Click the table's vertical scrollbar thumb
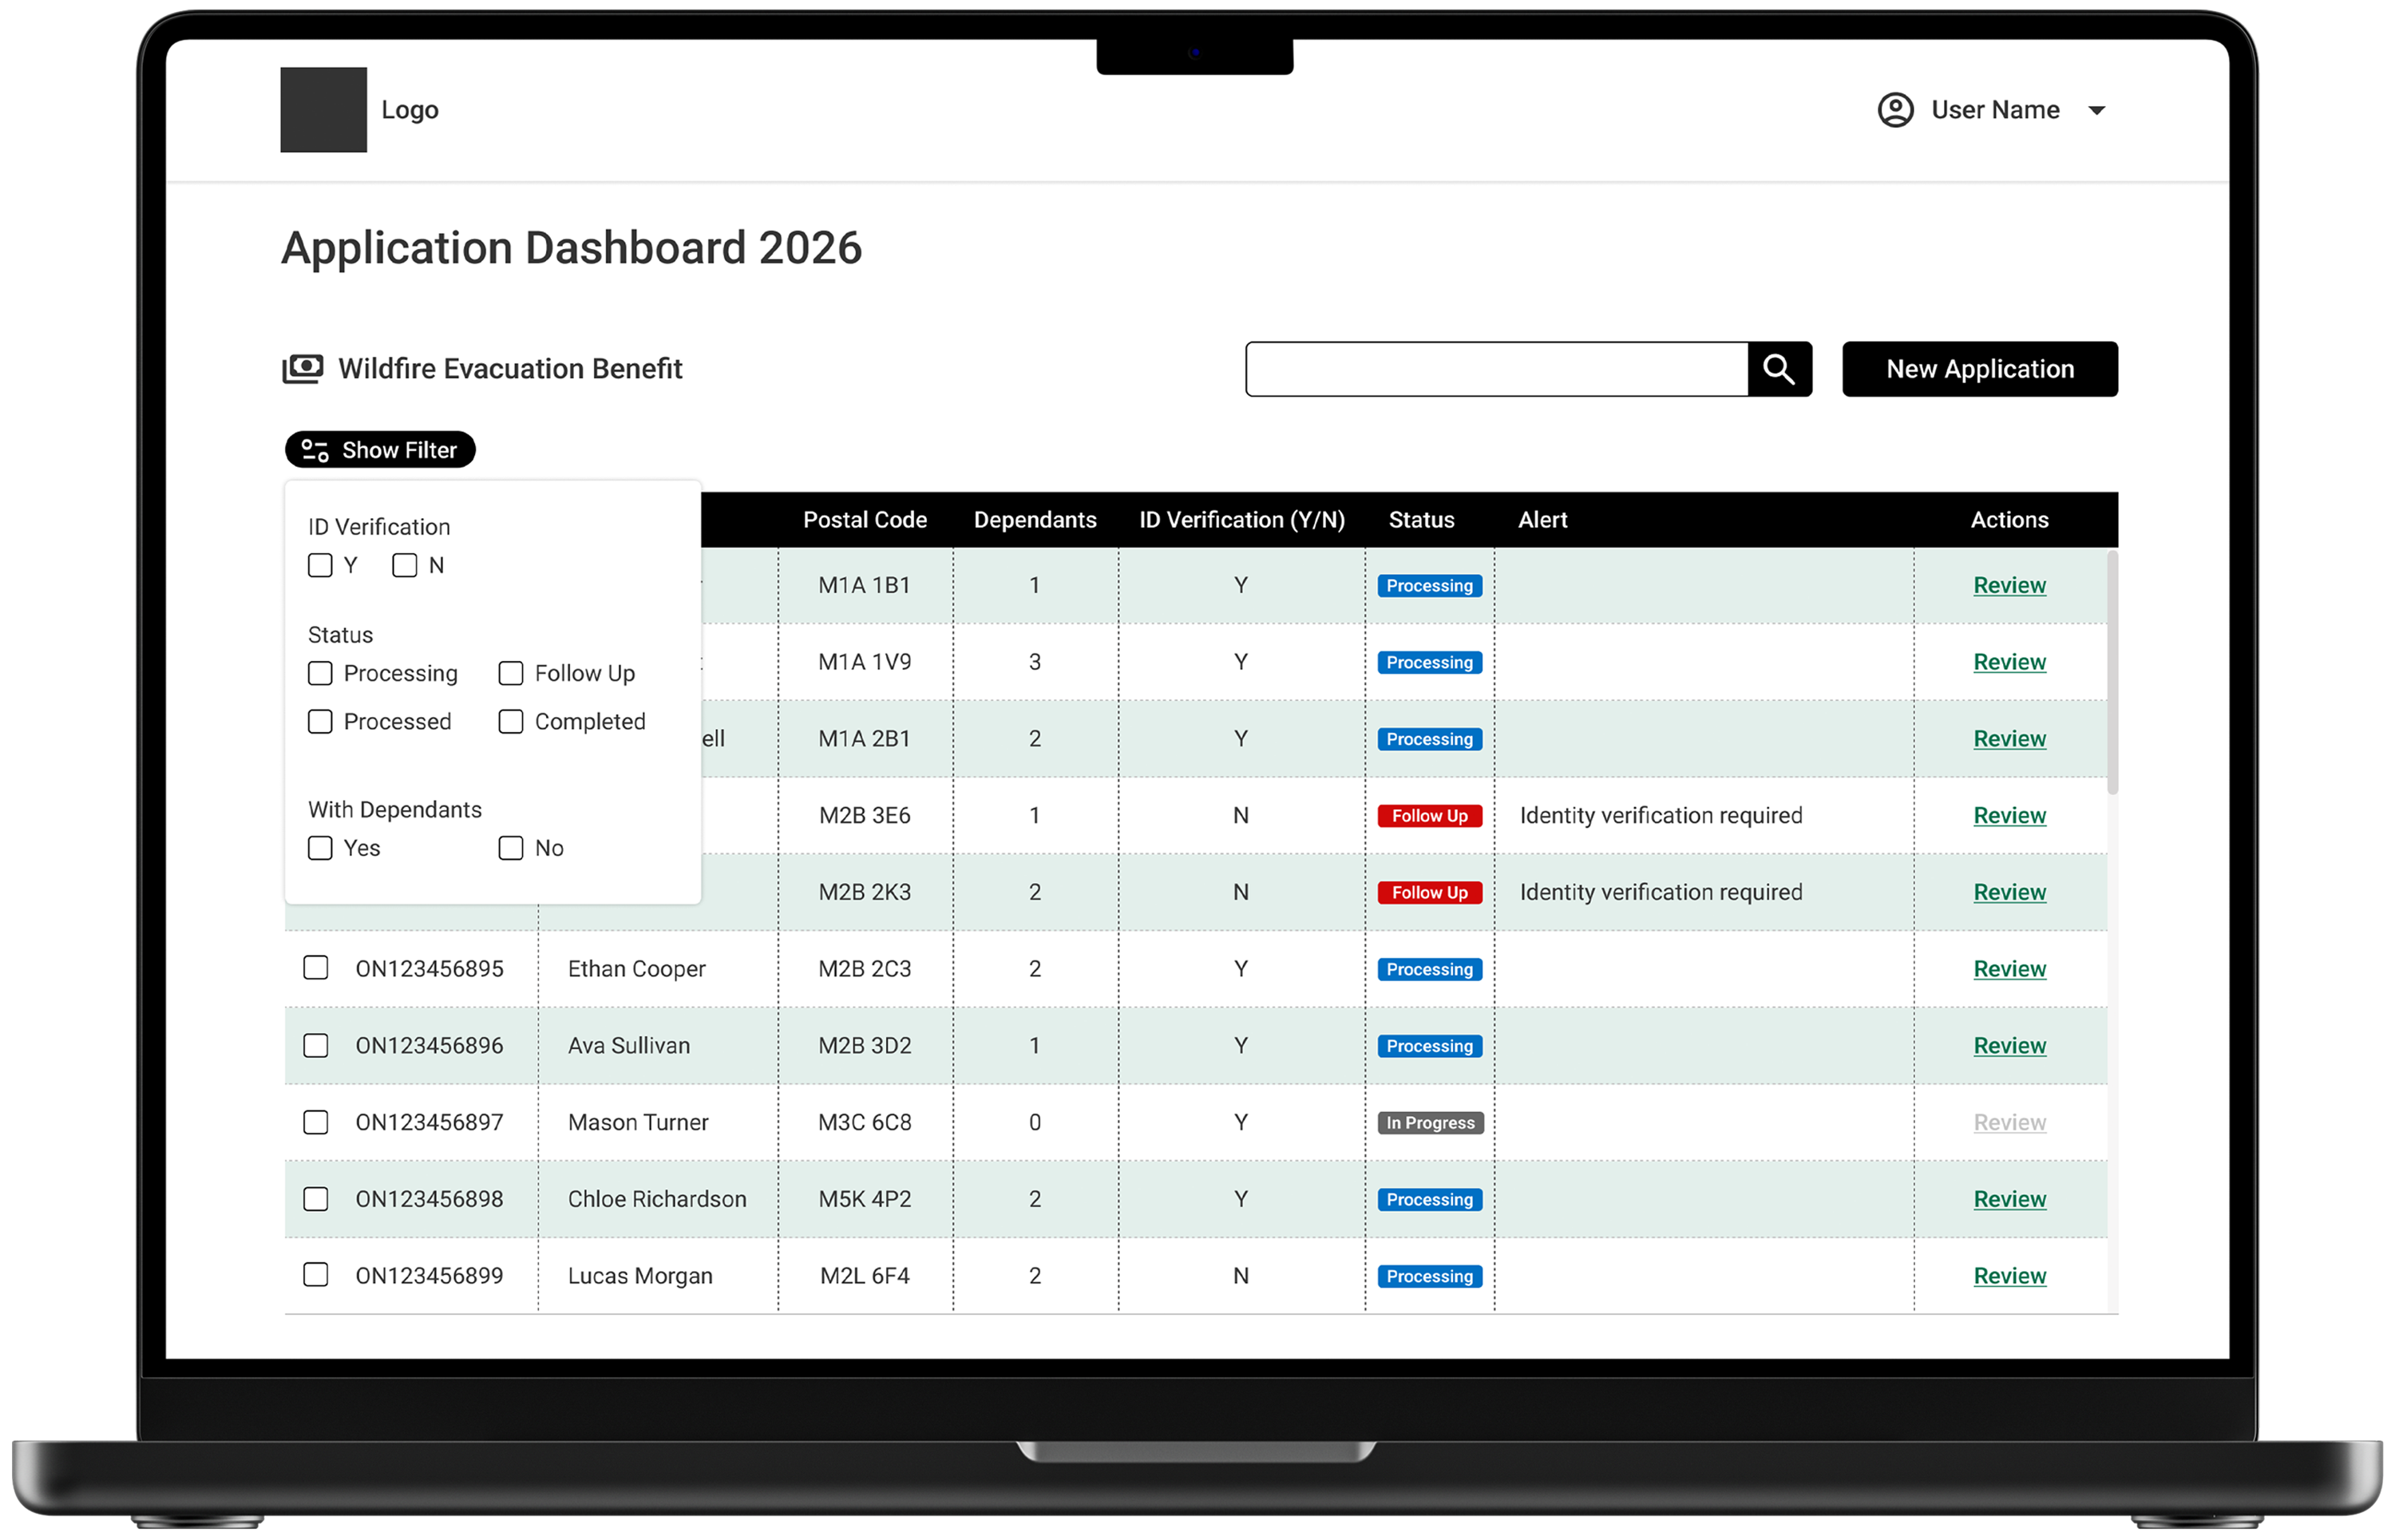The width and height of the screenshot is (2395, 1540). pyautogui.click(x=2112, y=672)
